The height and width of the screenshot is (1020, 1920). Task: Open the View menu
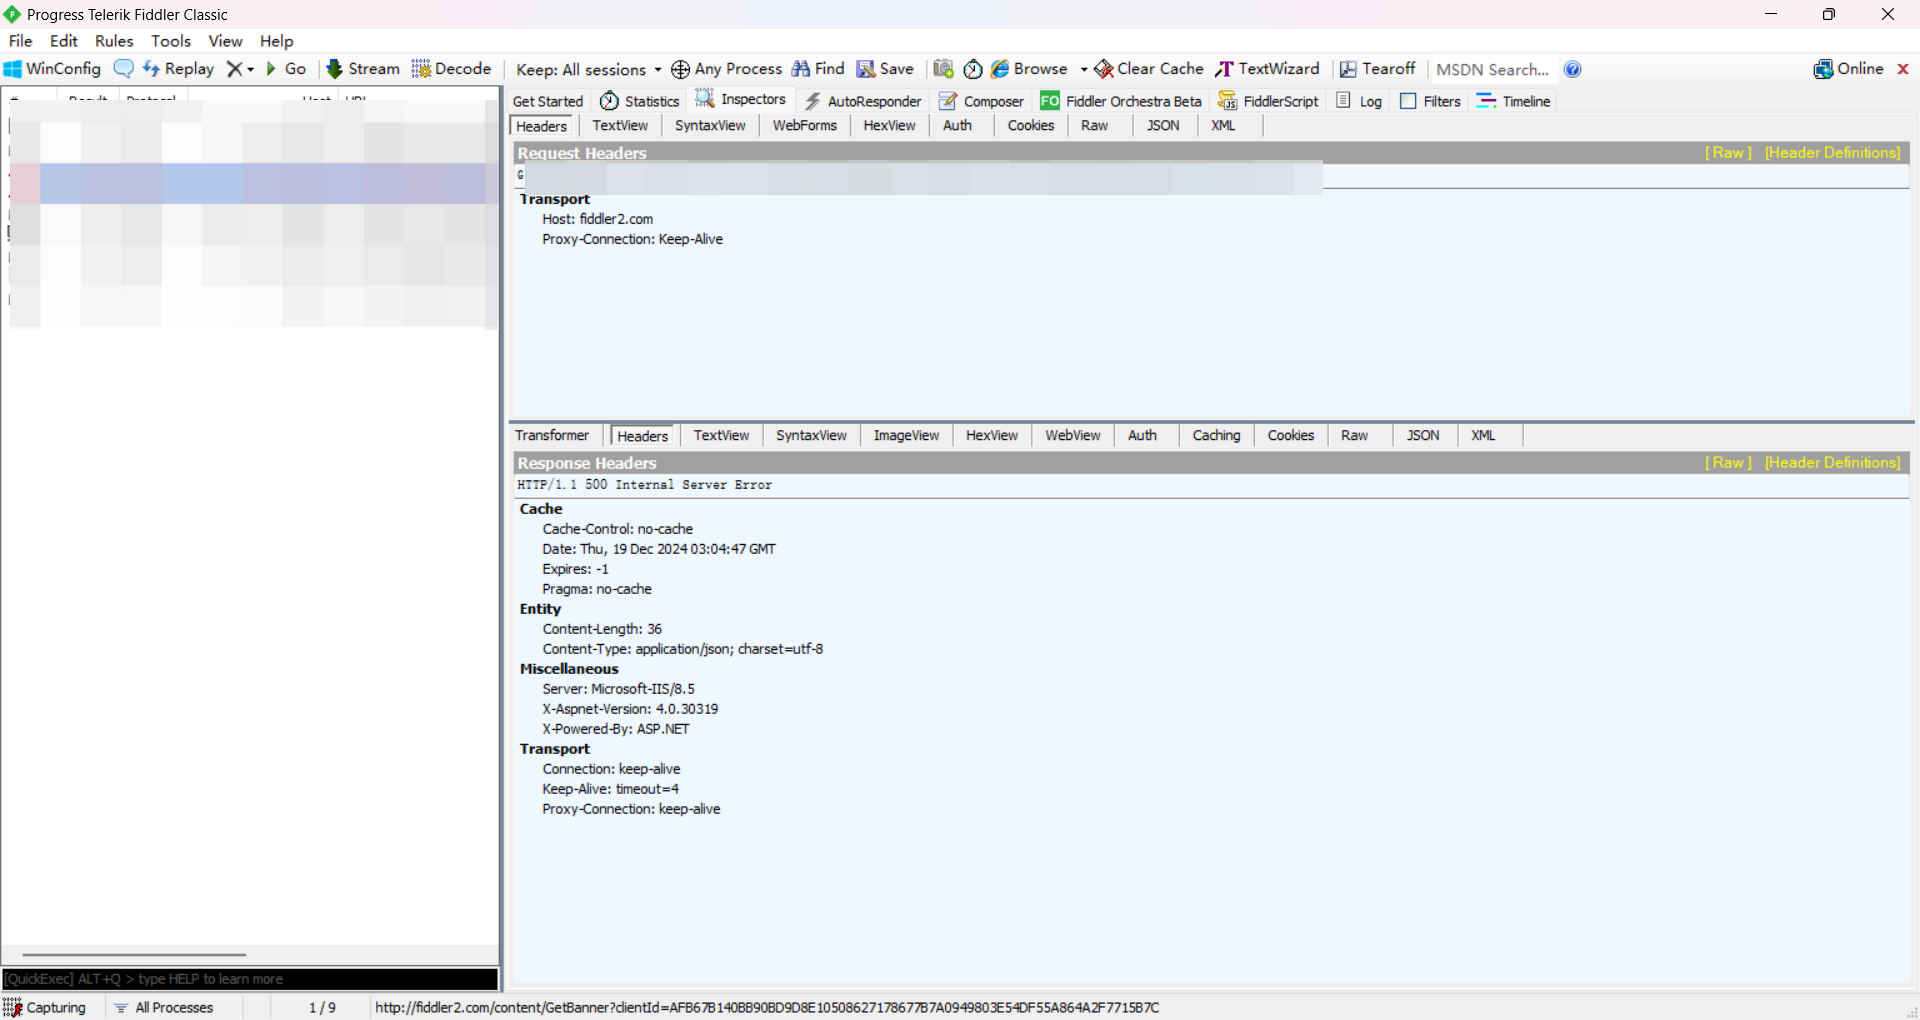click(225, 41)
